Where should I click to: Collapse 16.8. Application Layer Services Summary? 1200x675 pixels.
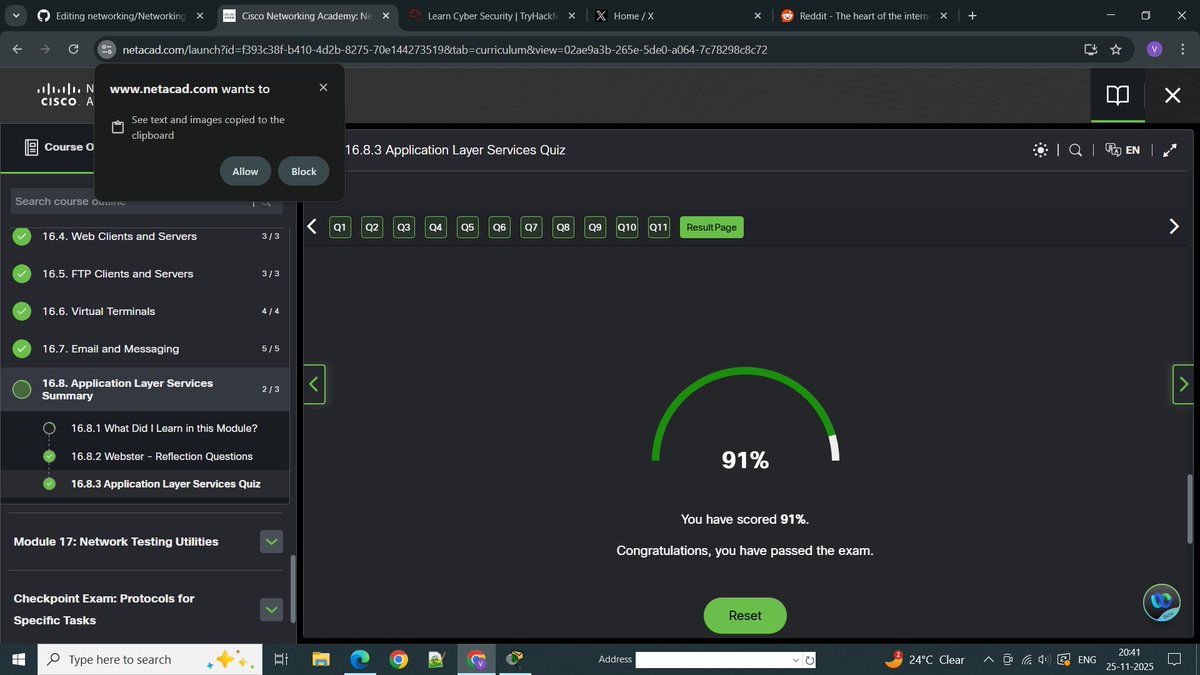[x=145, y=389]
